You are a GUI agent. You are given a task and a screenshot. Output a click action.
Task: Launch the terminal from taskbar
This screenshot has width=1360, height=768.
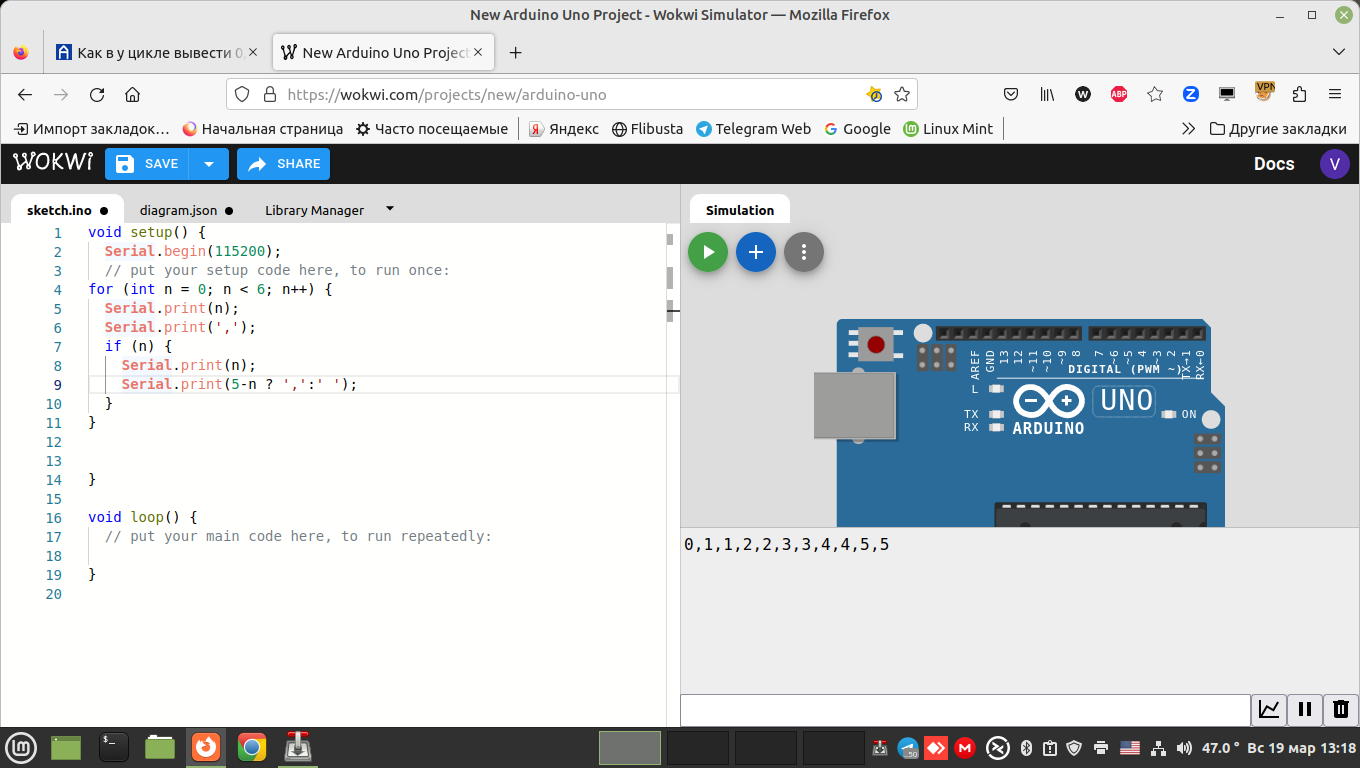pyautogui.click(x=114, y=747)
